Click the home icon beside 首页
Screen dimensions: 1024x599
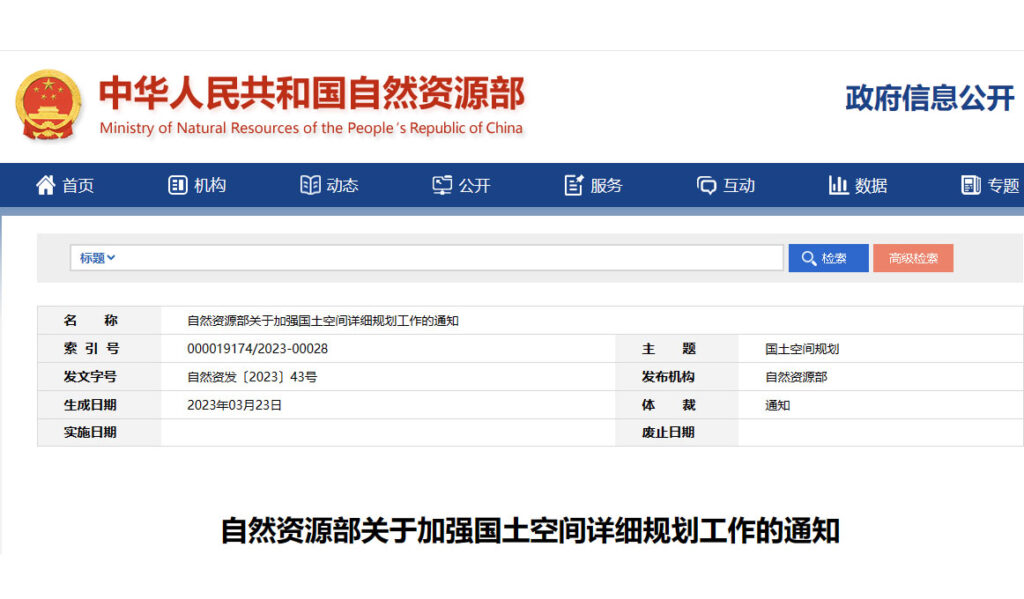coord(46,186)
